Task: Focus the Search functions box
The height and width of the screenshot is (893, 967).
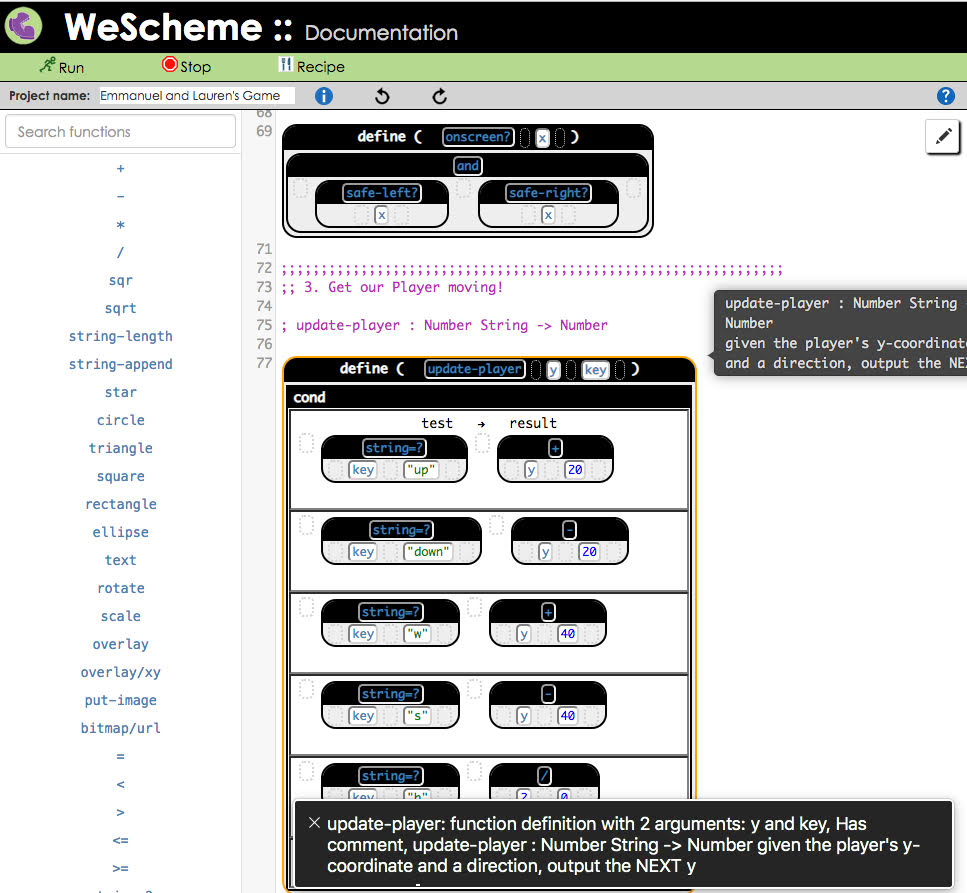Action: 120,131
